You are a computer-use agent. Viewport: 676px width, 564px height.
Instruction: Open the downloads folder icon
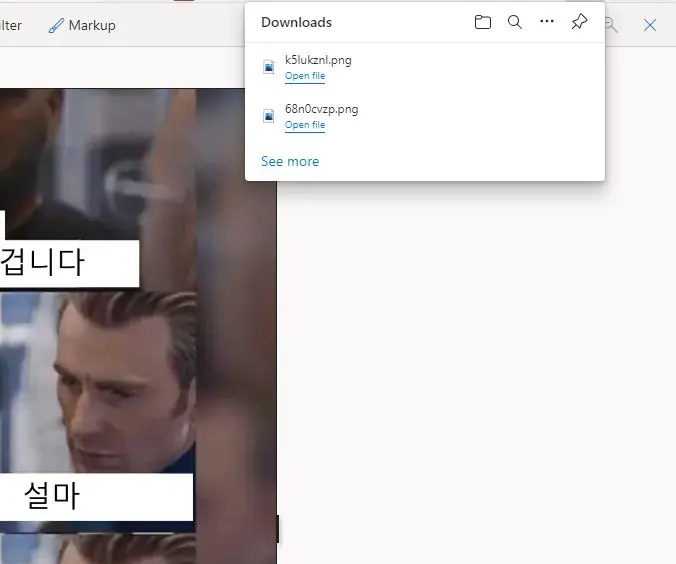click(x=482, y=22)
